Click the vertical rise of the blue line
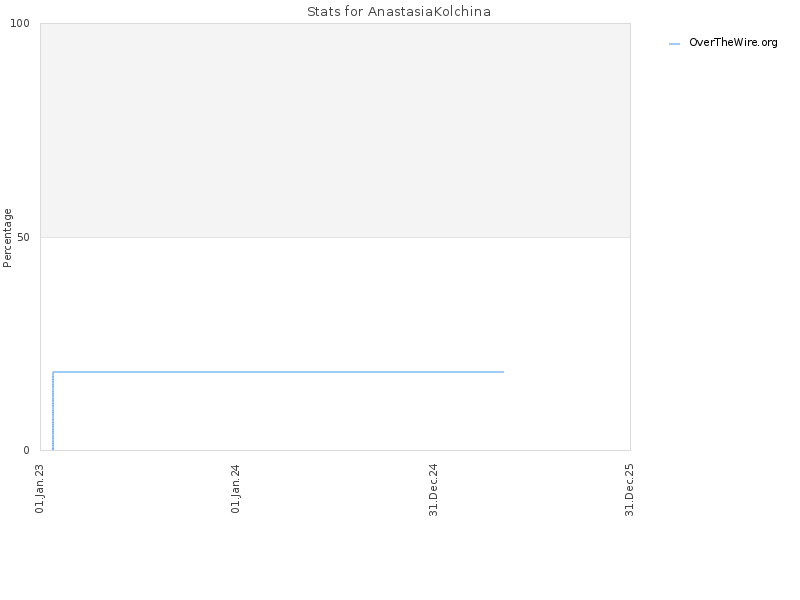The width and height of the screenshot is (800, 600). [53, 411]
